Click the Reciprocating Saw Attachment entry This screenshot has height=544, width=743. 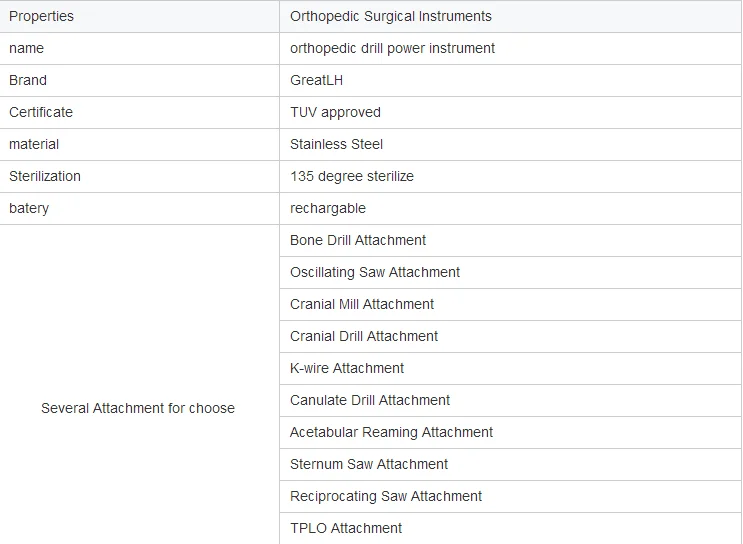point(386,496)
